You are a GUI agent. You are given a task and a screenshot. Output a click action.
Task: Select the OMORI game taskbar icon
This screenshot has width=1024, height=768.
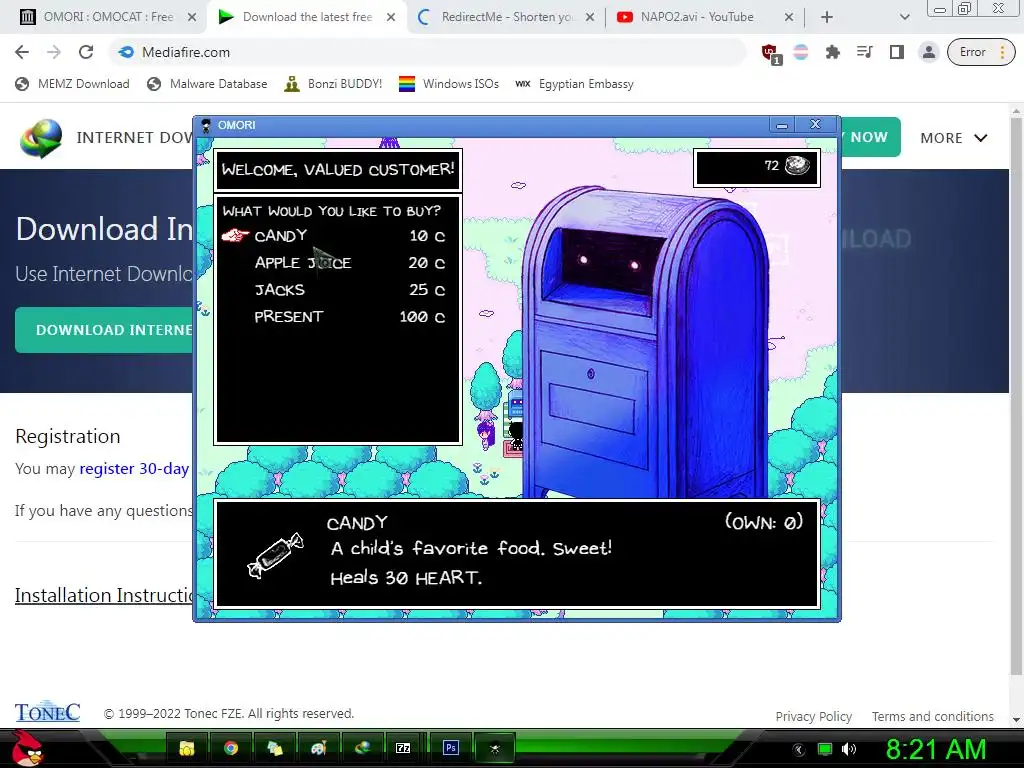[x=494, y=748]
